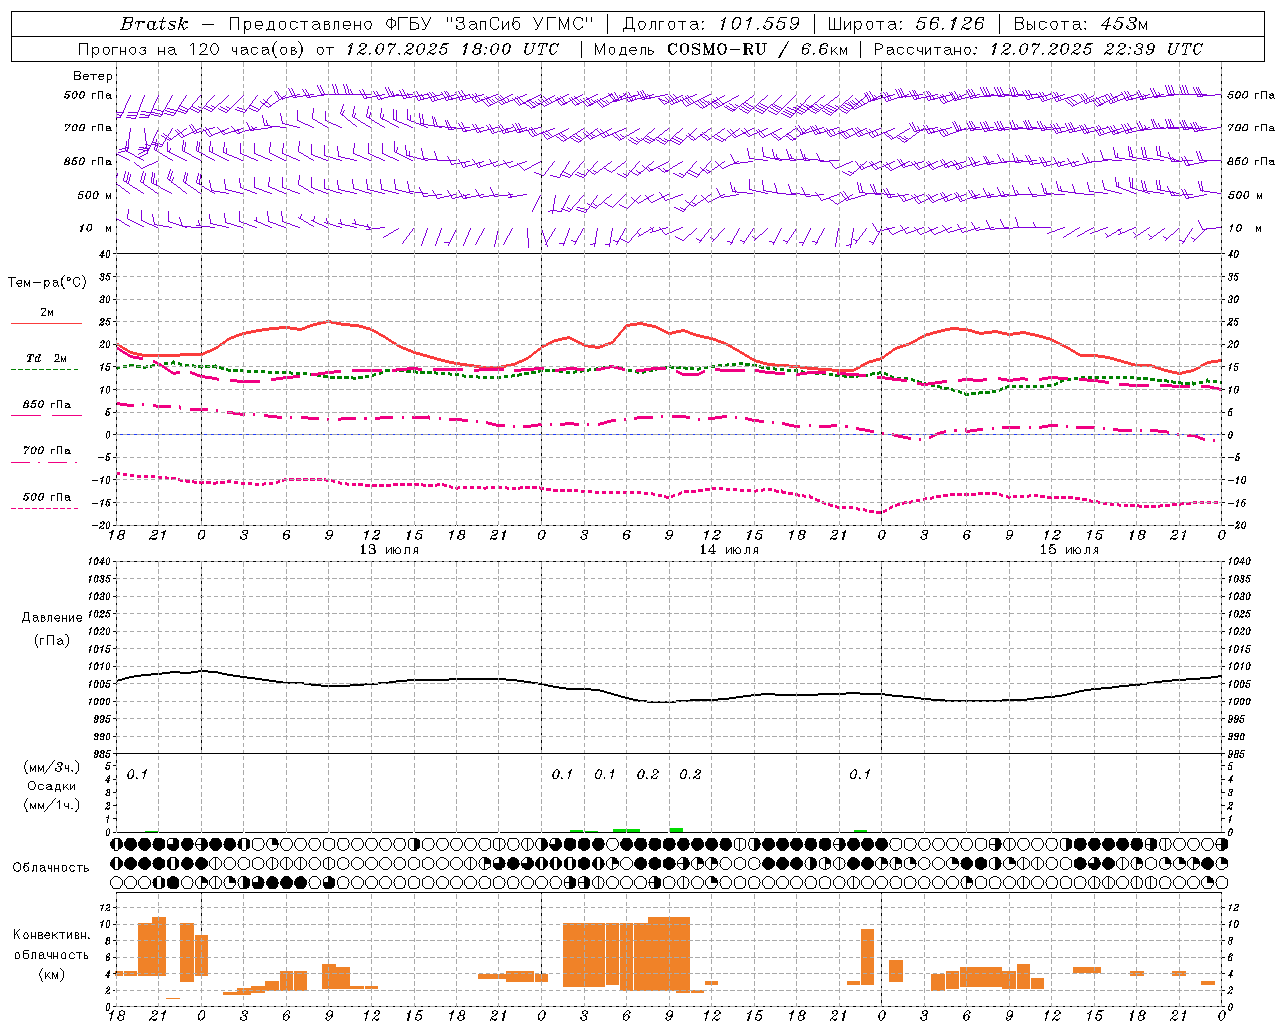Click the 15 июля date label
This screenshot has height=1024, width=1280.
(x=1069, y=549)
